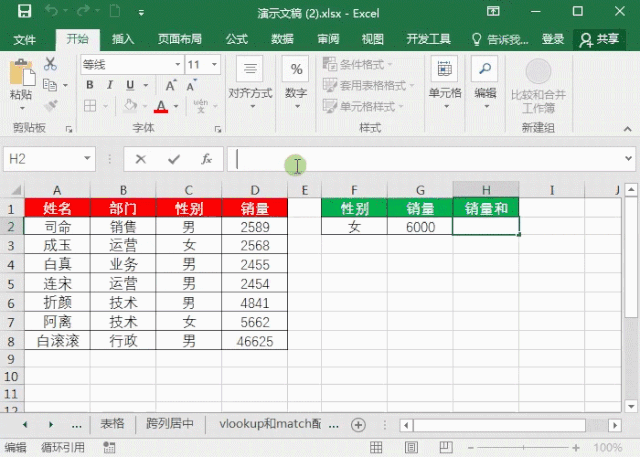Toggle Bold formatting
This screenshot has width=640, height=457.
click(90, 85)
